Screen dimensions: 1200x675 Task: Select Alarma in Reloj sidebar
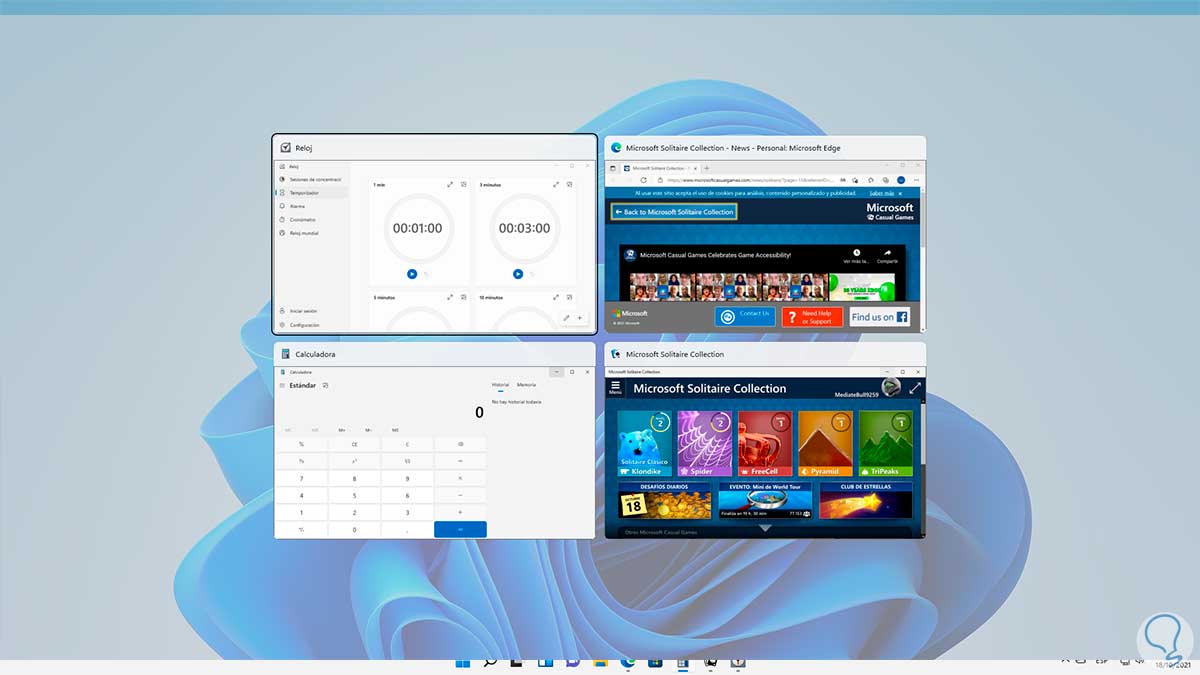(312, 206)
